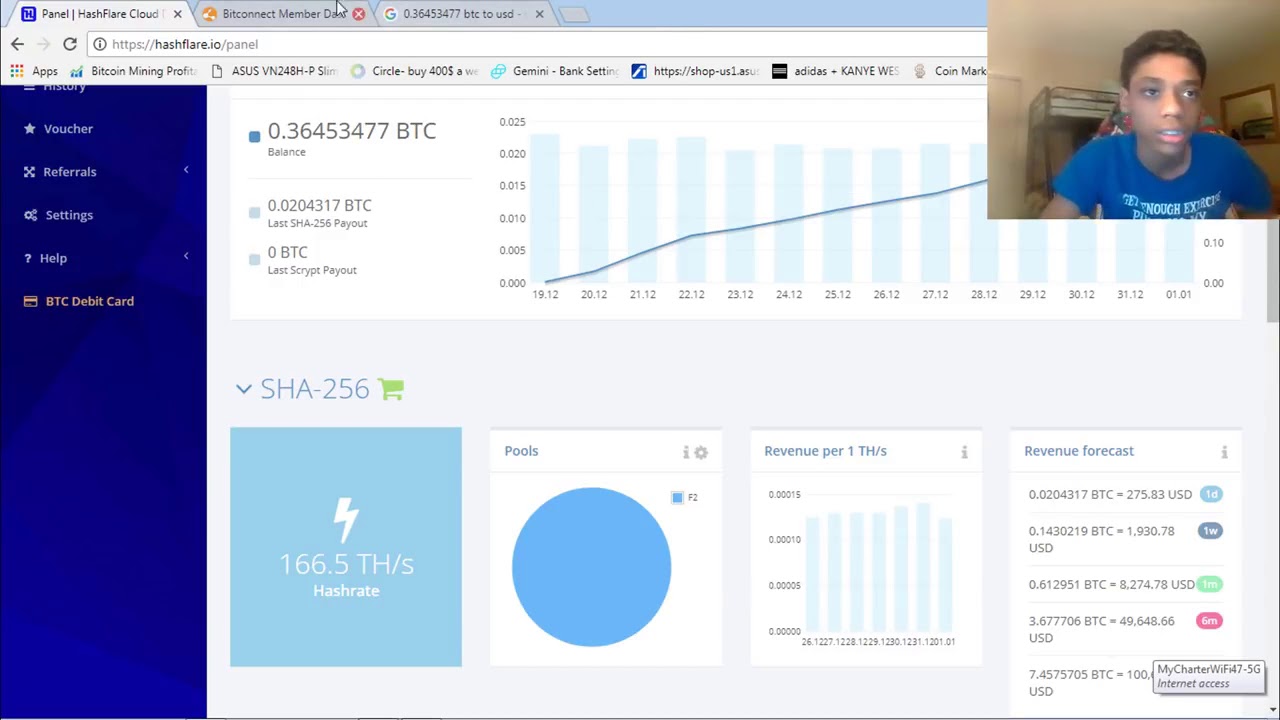Viewport: 1280px width, 720px height.
Task: Open Settings in the sidebar
Action: tap(69, 215)
